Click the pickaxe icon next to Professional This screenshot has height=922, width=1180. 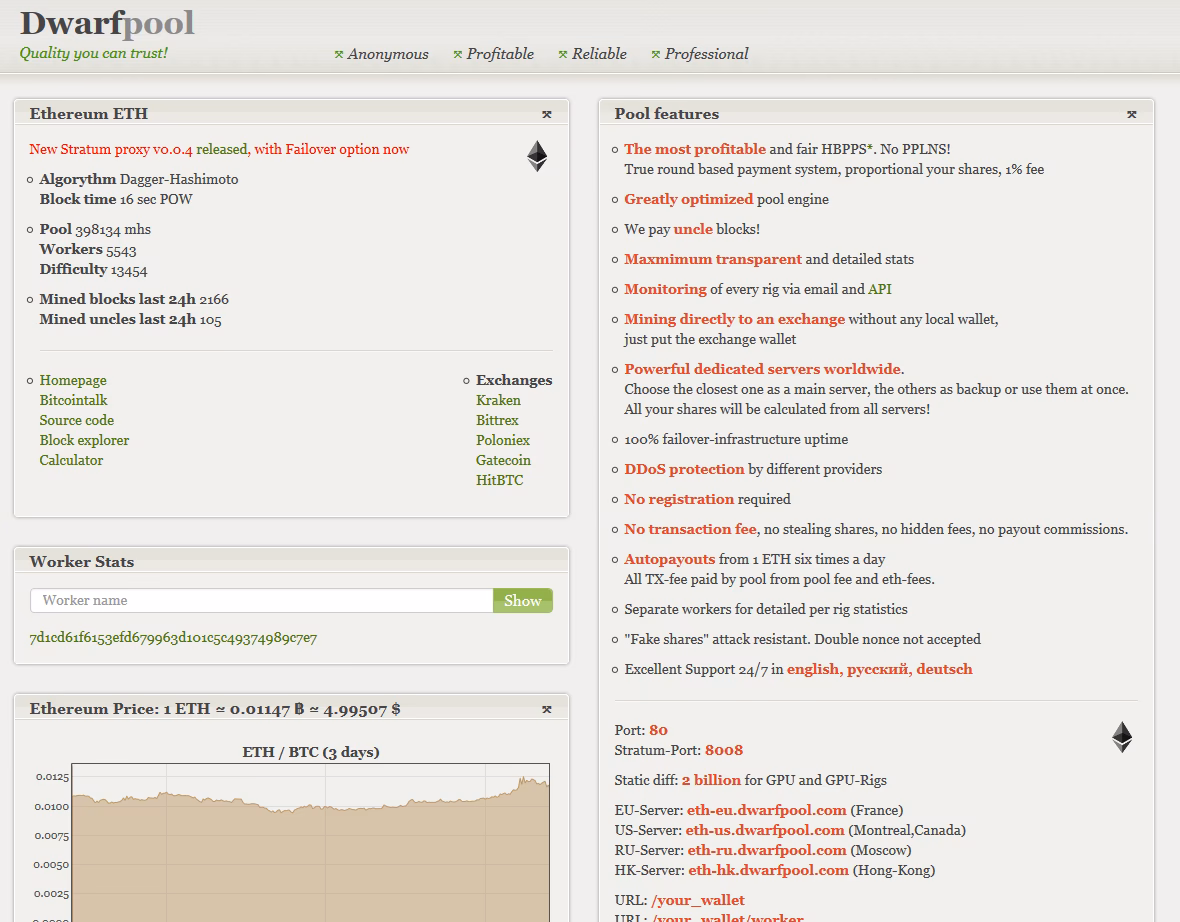coord(656,55)
